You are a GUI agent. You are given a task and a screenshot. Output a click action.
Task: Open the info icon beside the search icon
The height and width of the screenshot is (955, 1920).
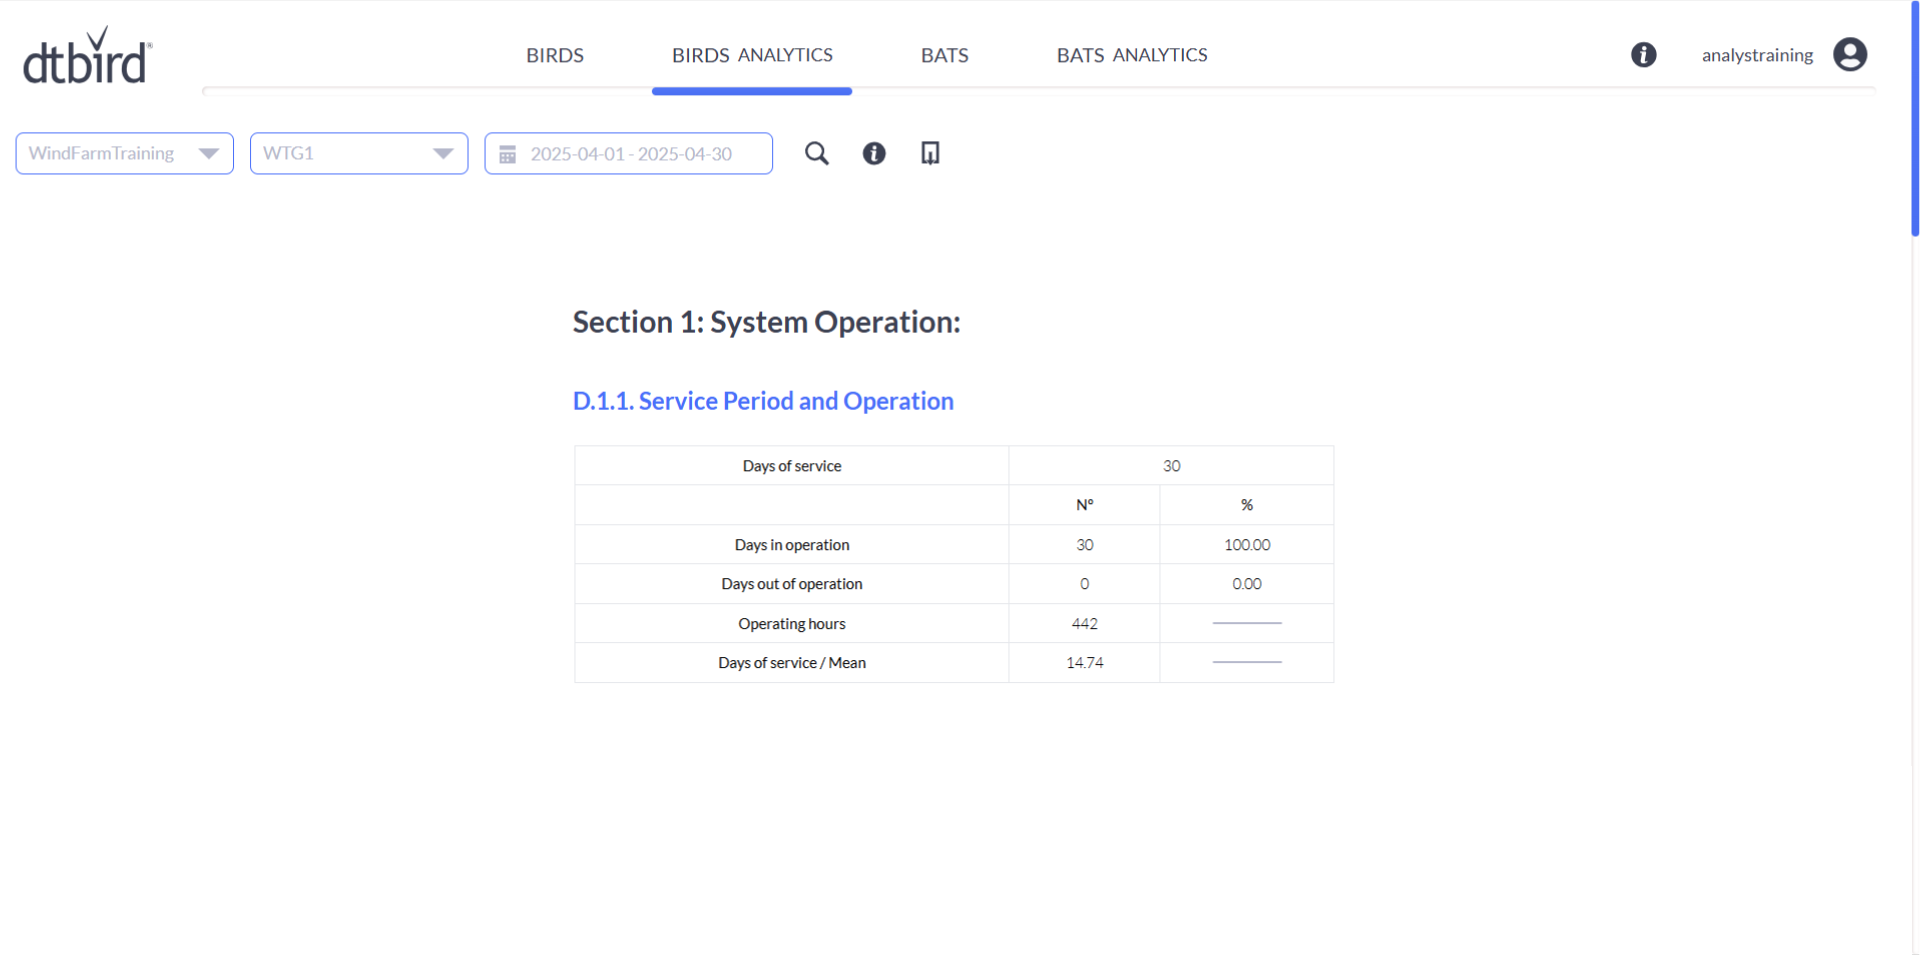tap(874, 153)
